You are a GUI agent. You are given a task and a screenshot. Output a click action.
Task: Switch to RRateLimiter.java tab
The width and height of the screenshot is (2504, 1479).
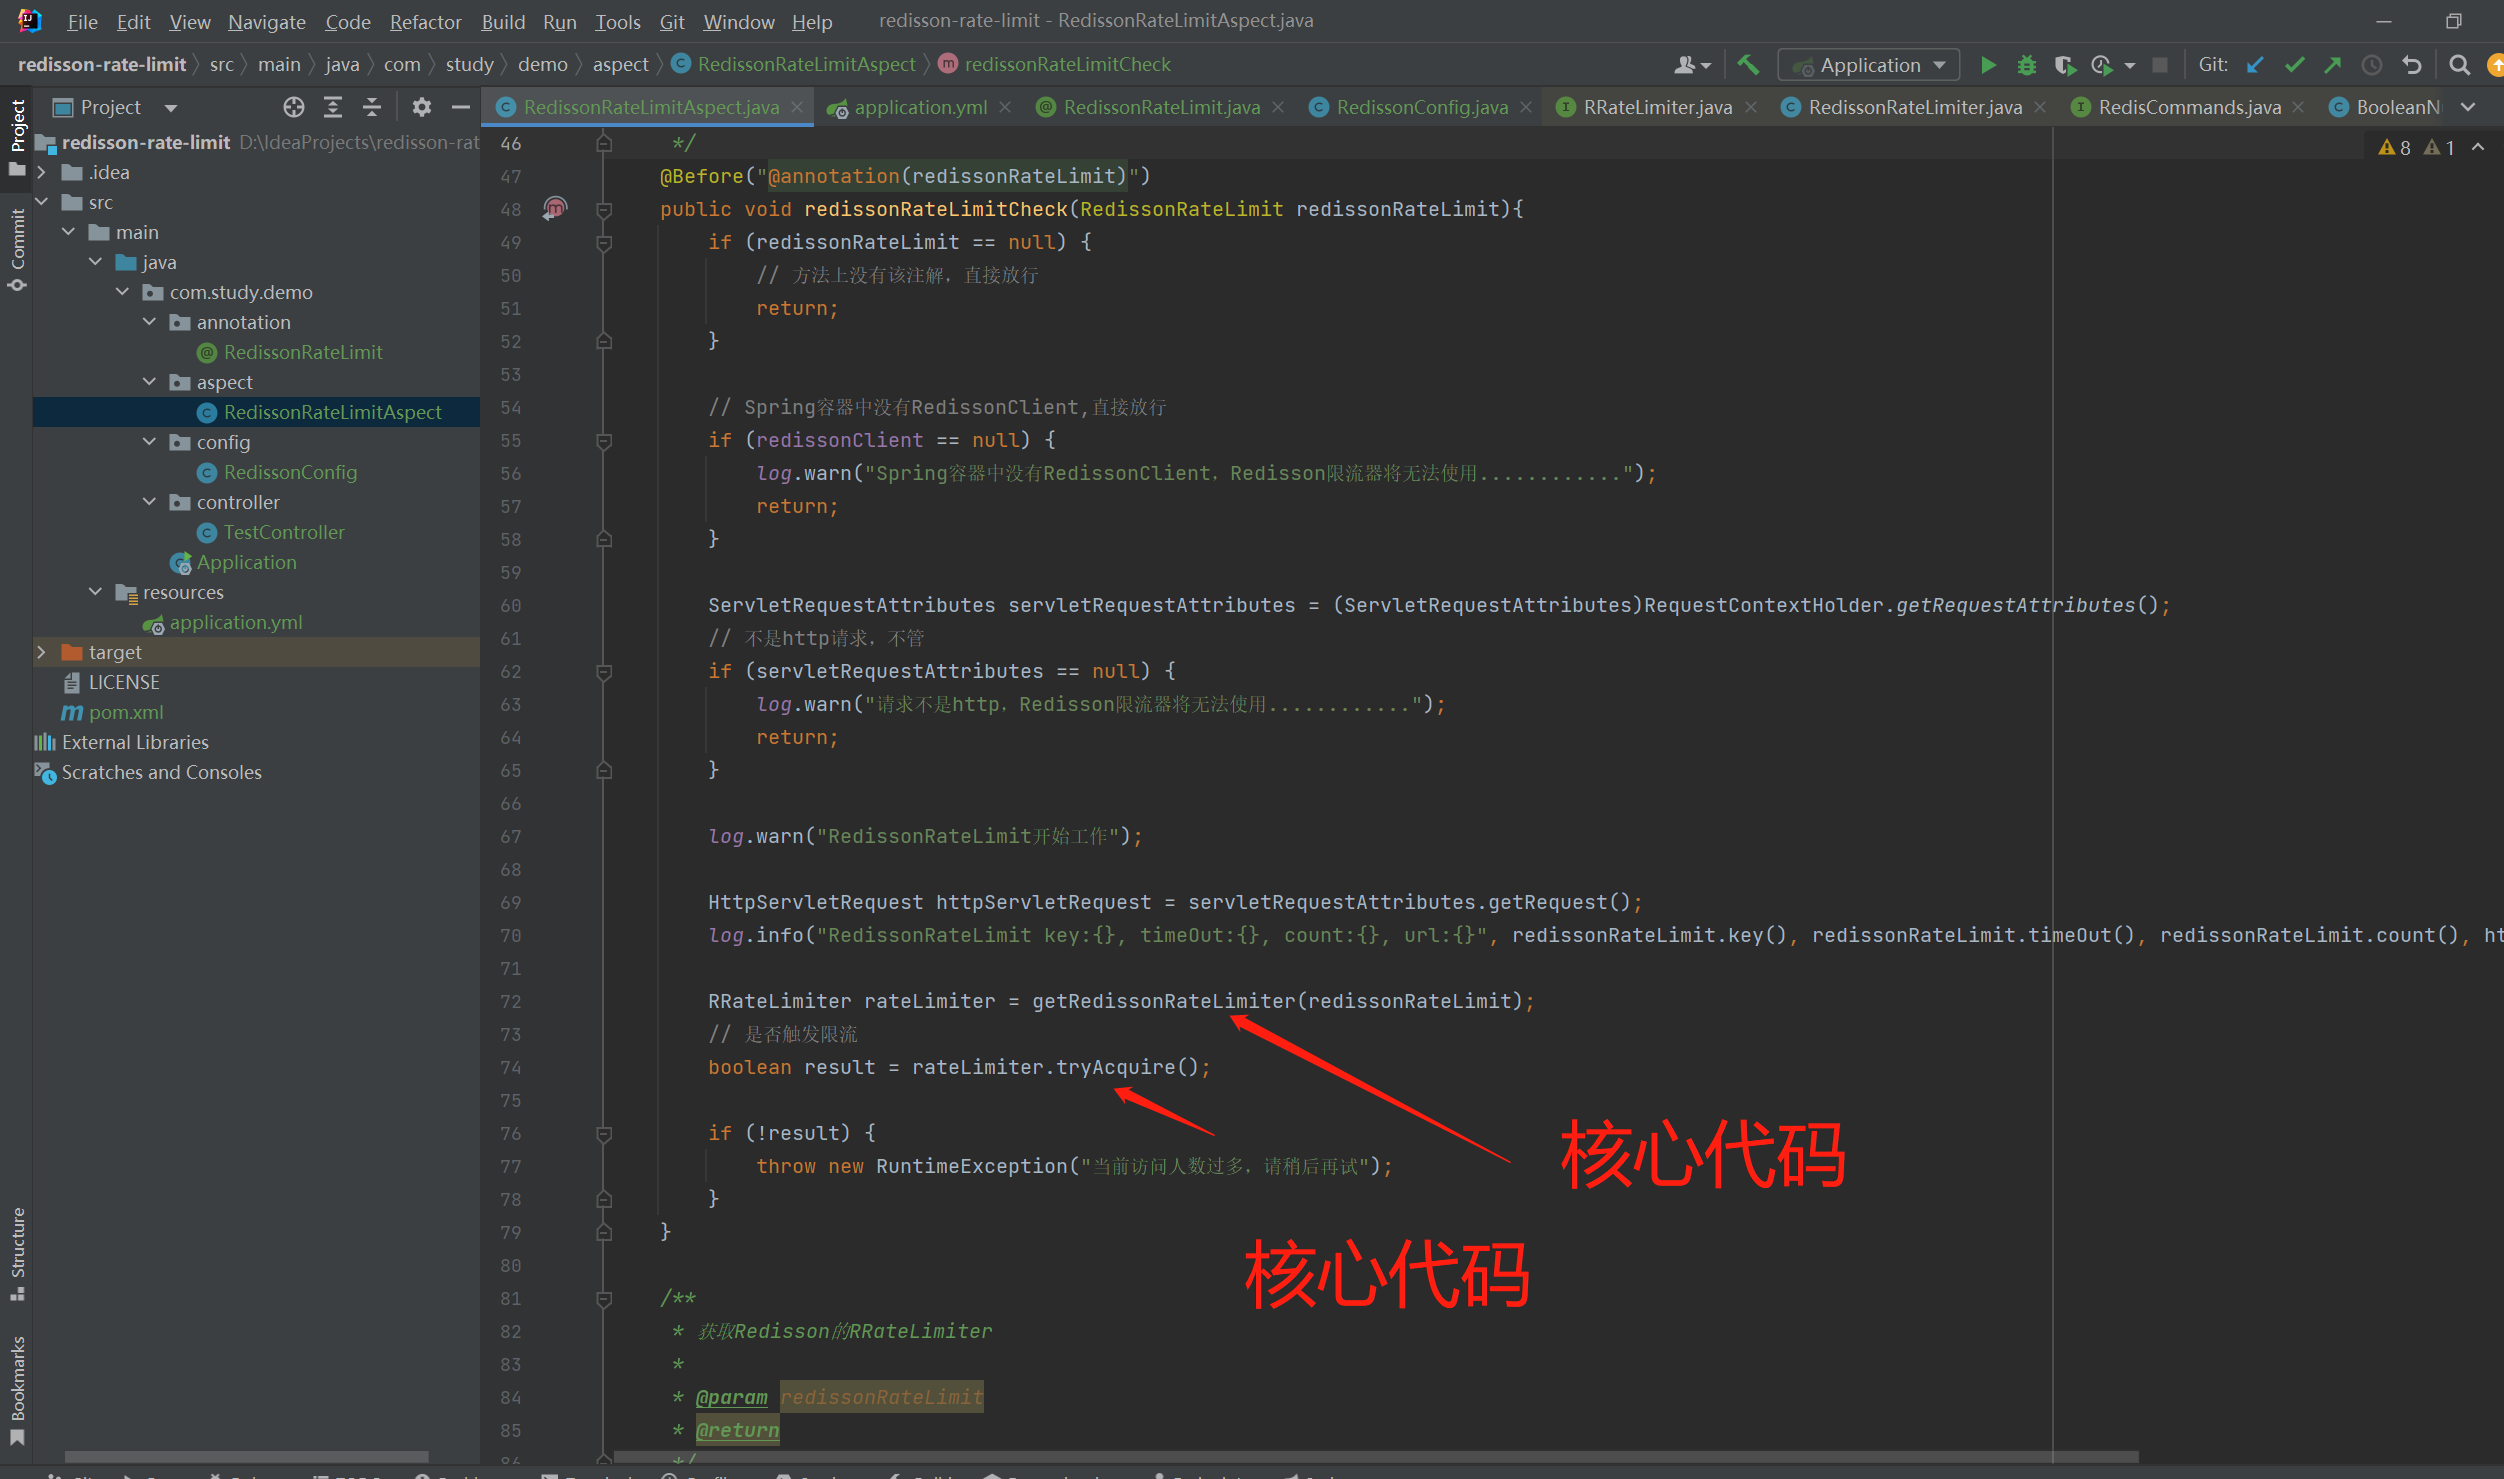[x=1658, y=107]
